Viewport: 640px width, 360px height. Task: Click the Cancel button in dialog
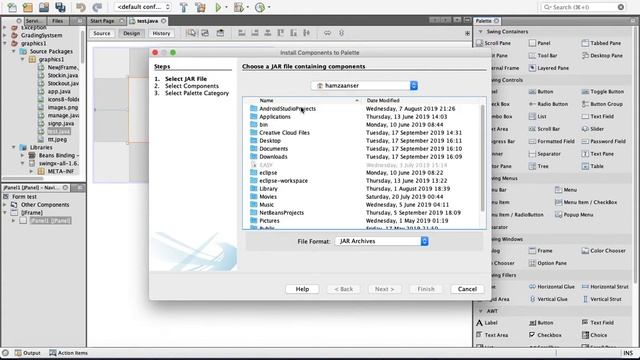click(x=467, y=289)
